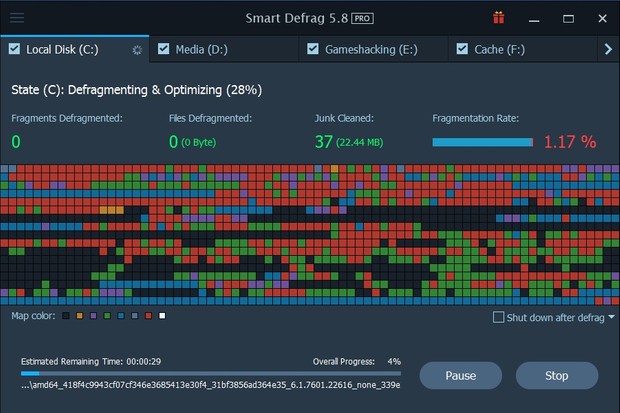Screen dimensions: 620x413
Task: Click the Fragments Defragmented value 0
Action: click(16, 142)
